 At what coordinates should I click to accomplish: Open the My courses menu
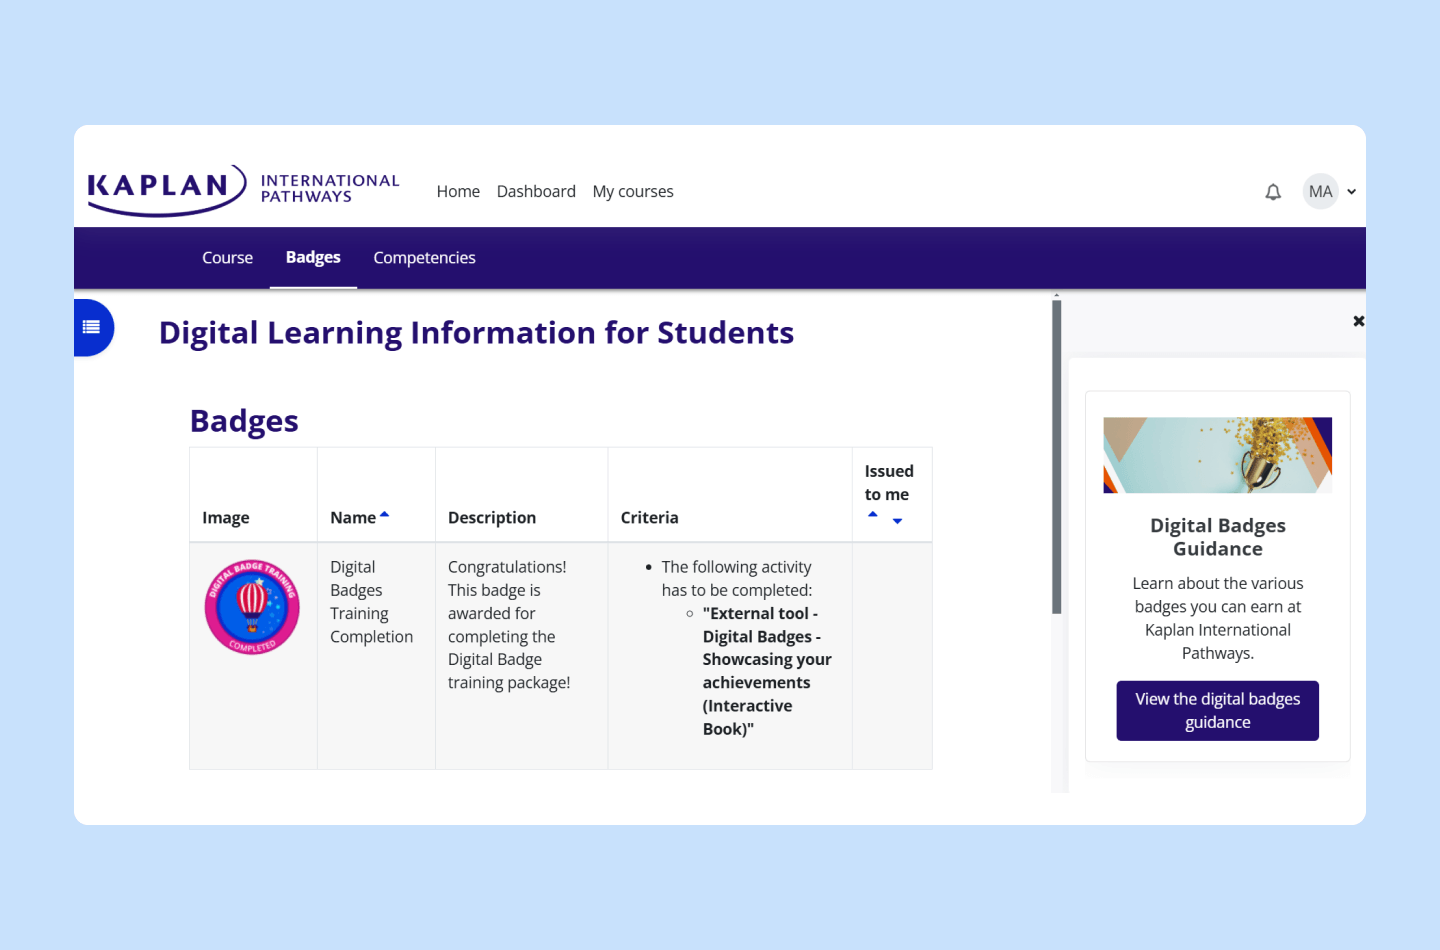632,191
